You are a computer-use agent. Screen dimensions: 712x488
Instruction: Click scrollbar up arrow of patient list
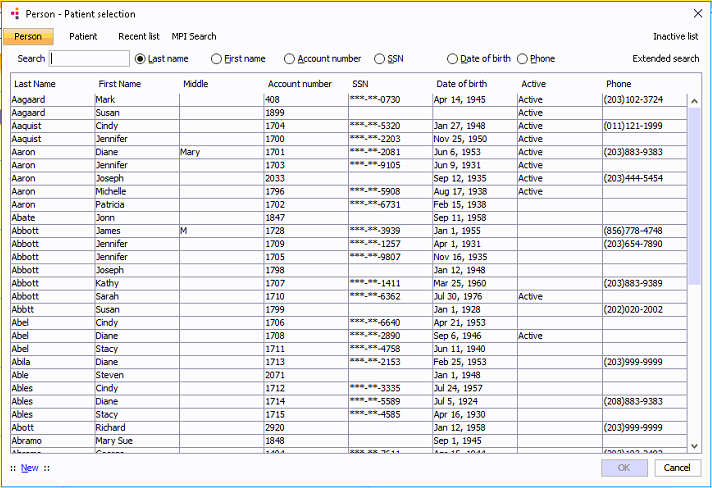tap(694, 101)
